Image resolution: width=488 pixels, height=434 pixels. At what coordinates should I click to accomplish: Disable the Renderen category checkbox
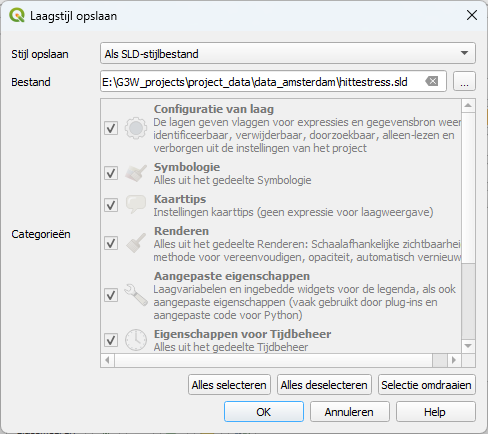click(x=111, y=243)
